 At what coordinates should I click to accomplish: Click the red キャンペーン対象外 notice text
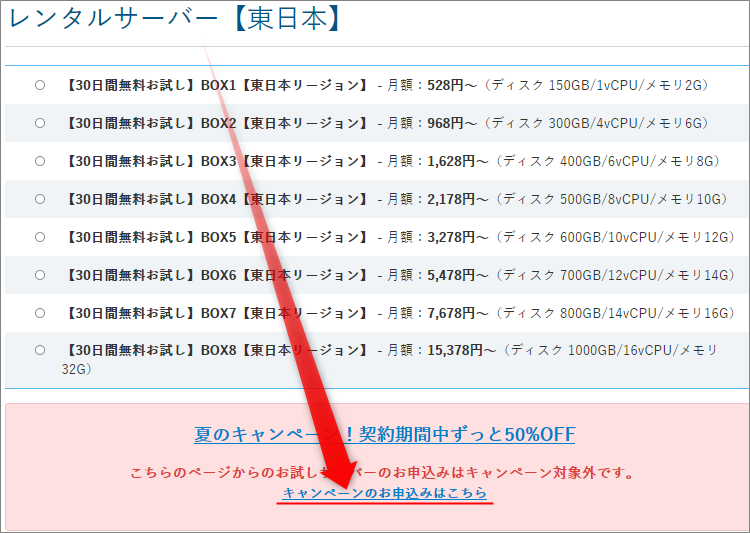[384, 472]
